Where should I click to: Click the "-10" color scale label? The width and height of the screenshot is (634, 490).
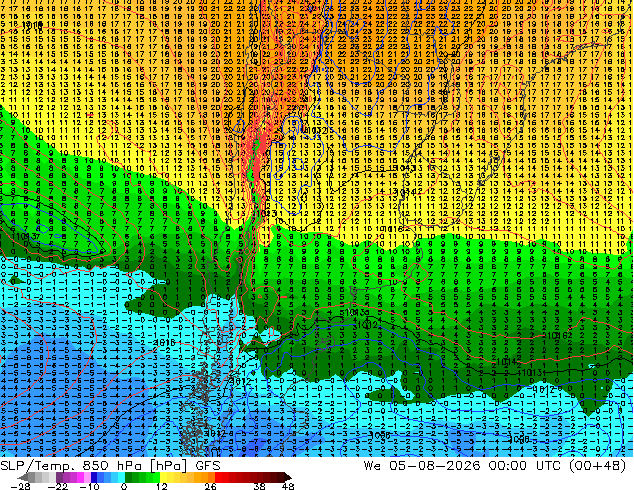89,486
